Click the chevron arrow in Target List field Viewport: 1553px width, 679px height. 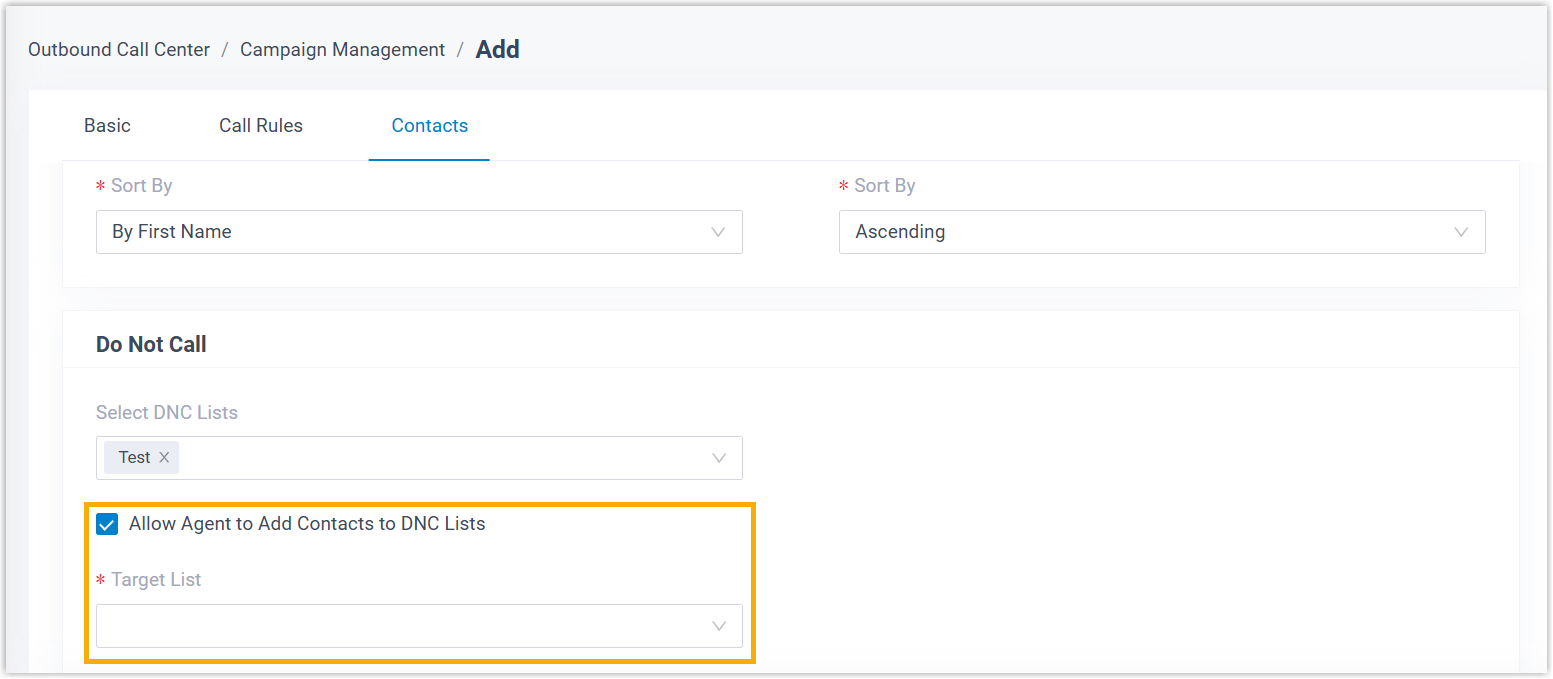click(718, 626)
